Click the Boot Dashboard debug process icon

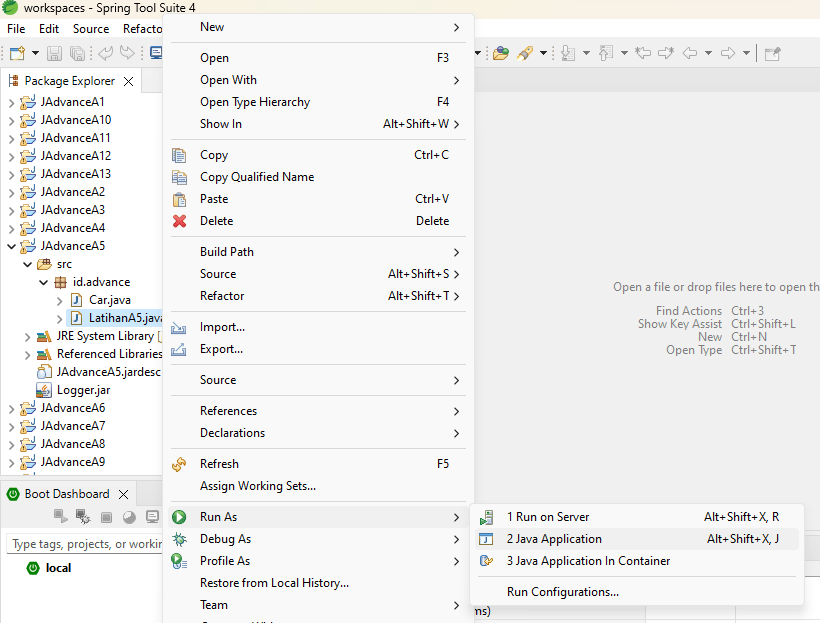pyautogui.click(x=83, y=517)
